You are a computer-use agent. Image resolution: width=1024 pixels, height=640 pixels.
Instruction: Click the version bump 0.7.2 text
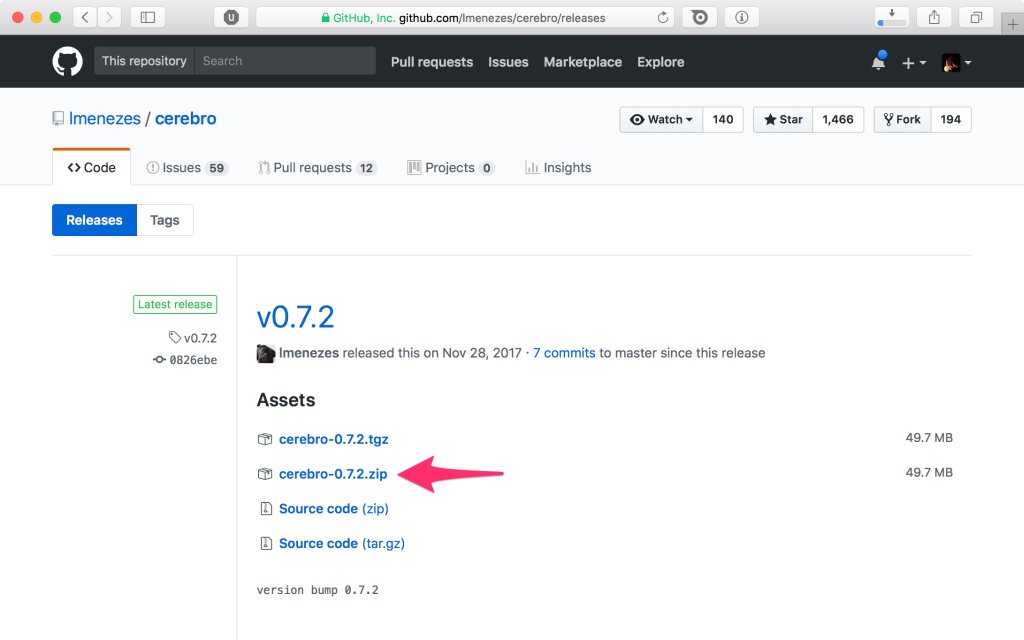pyautogui.click(x=317, y=590)
